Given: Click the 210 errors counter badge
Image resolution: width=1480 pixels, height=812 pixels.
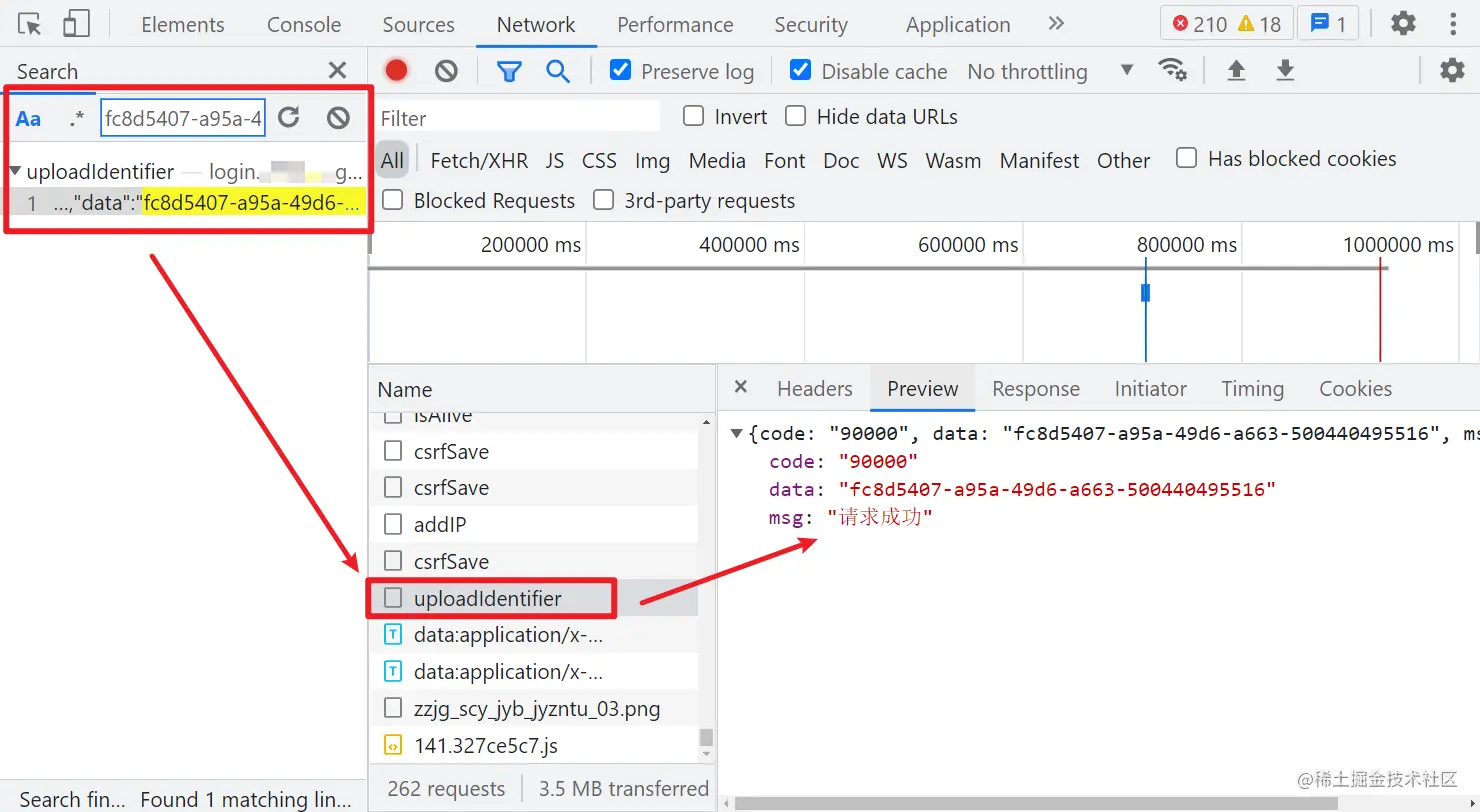Looking at the screenshot, I should [1199, 24].
